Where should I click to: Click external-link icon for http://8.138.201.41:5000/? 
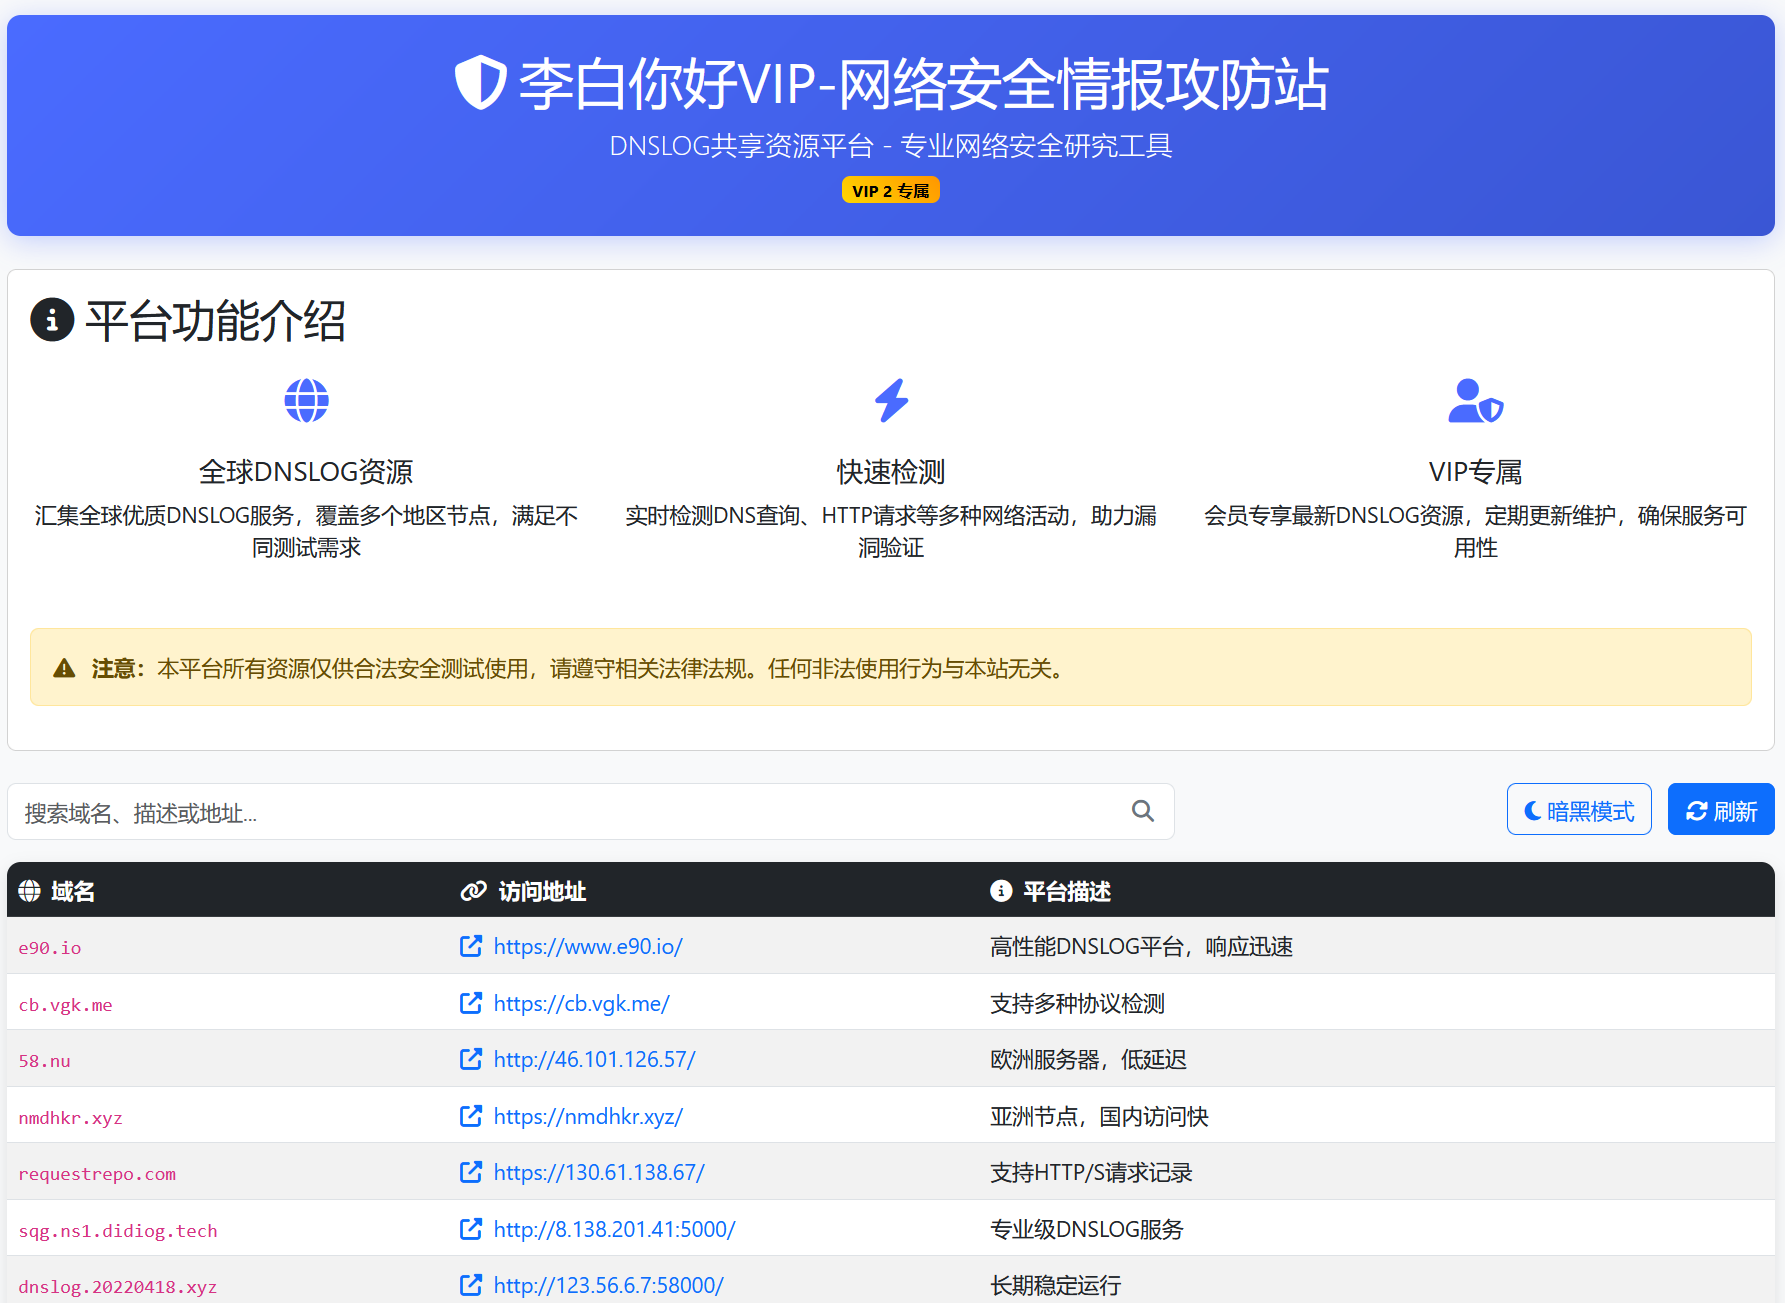471,1229
